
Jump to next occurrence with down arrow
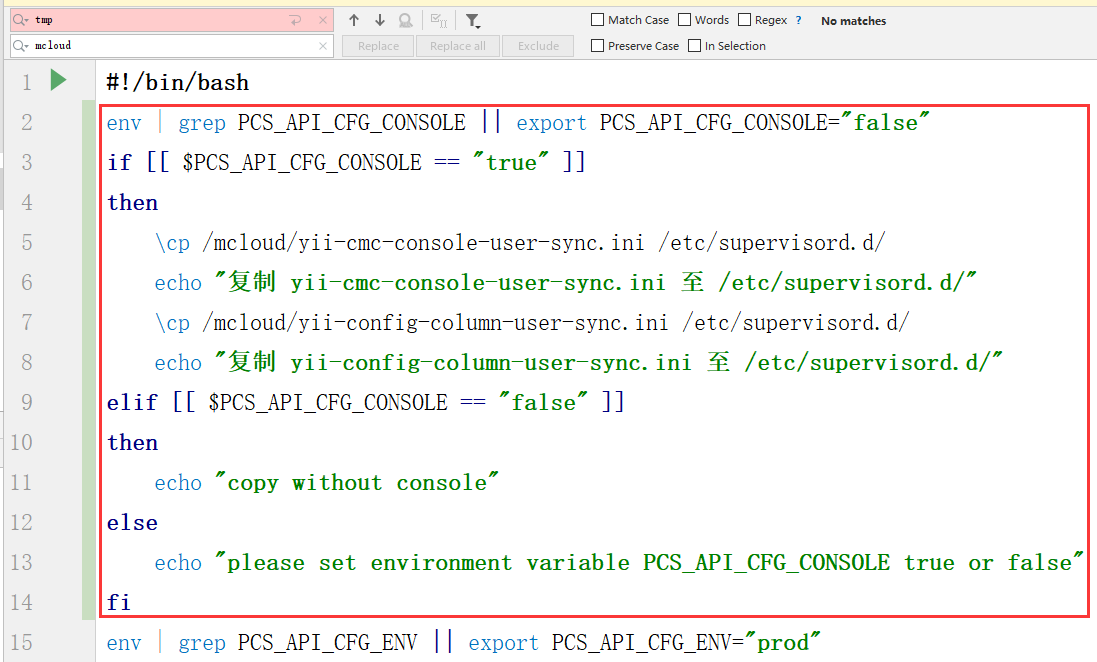[380, 20]
